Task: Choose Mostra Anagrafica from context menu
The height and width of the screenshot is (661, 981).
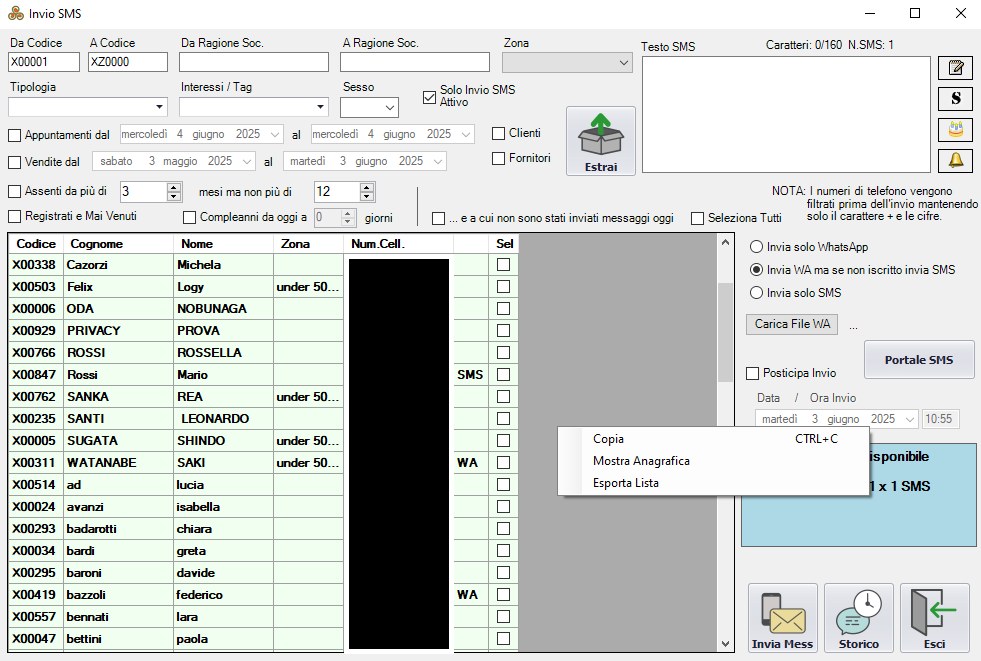Action: [x=641, y=461]
